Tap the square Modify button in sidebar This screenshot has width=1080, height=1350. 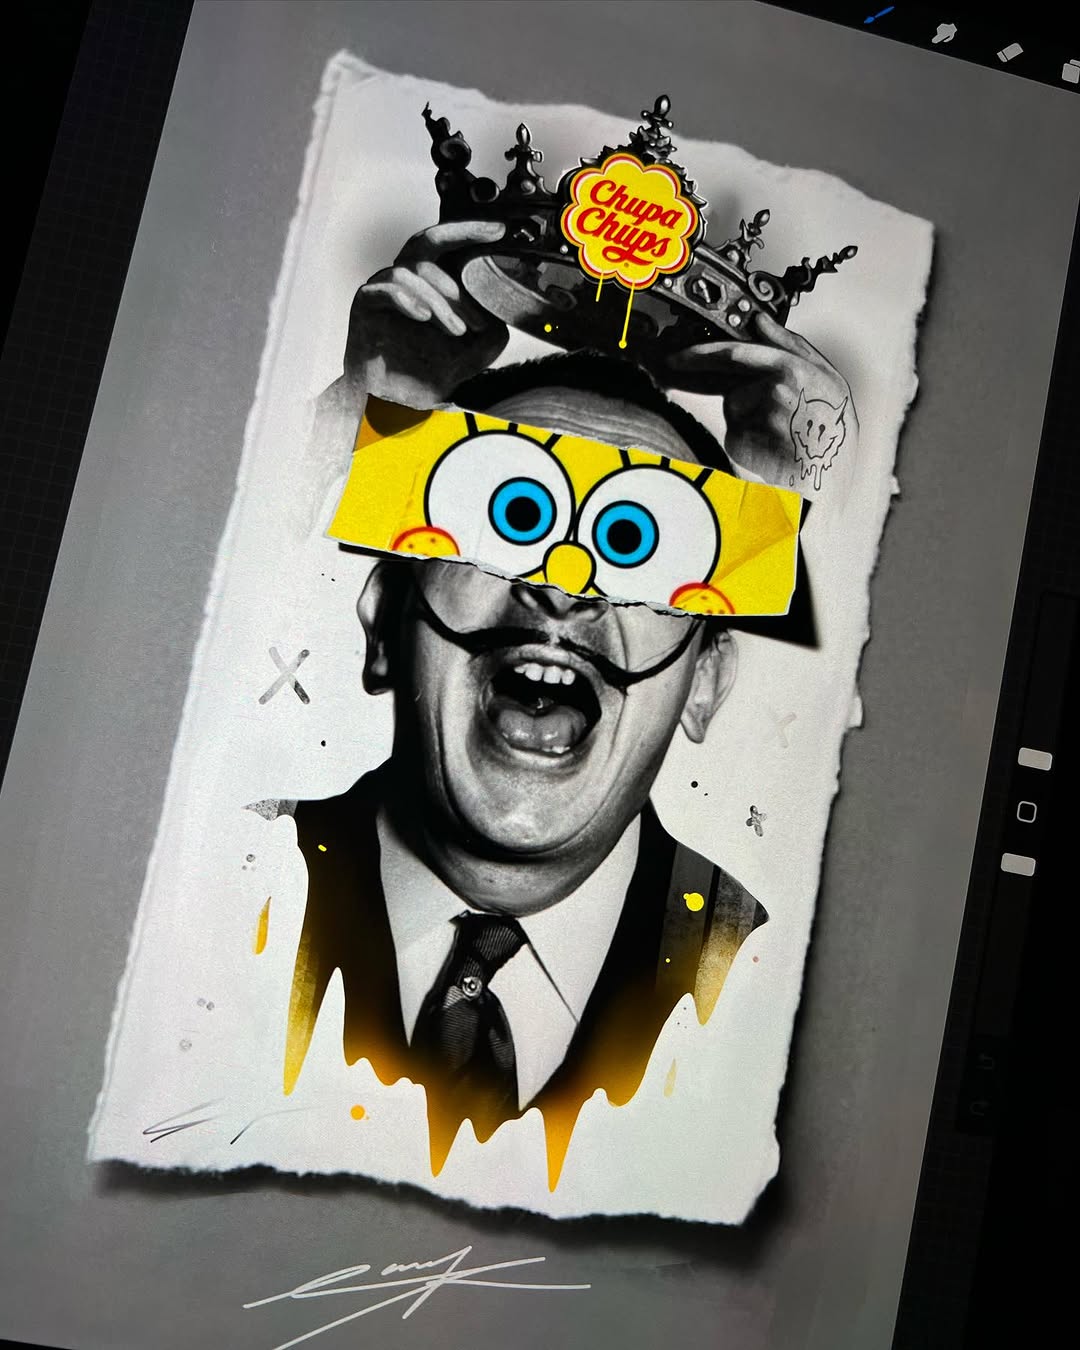(1026, 811)
